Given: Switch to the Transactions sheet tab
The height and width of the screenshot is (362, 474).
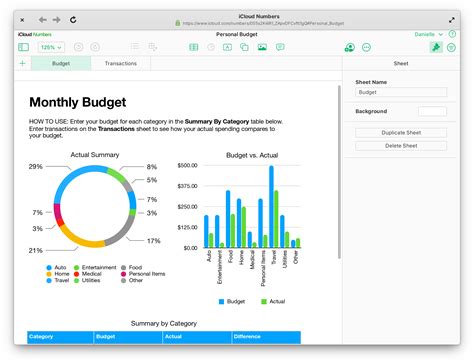Looking at the screenshot, I should point(121,63).
